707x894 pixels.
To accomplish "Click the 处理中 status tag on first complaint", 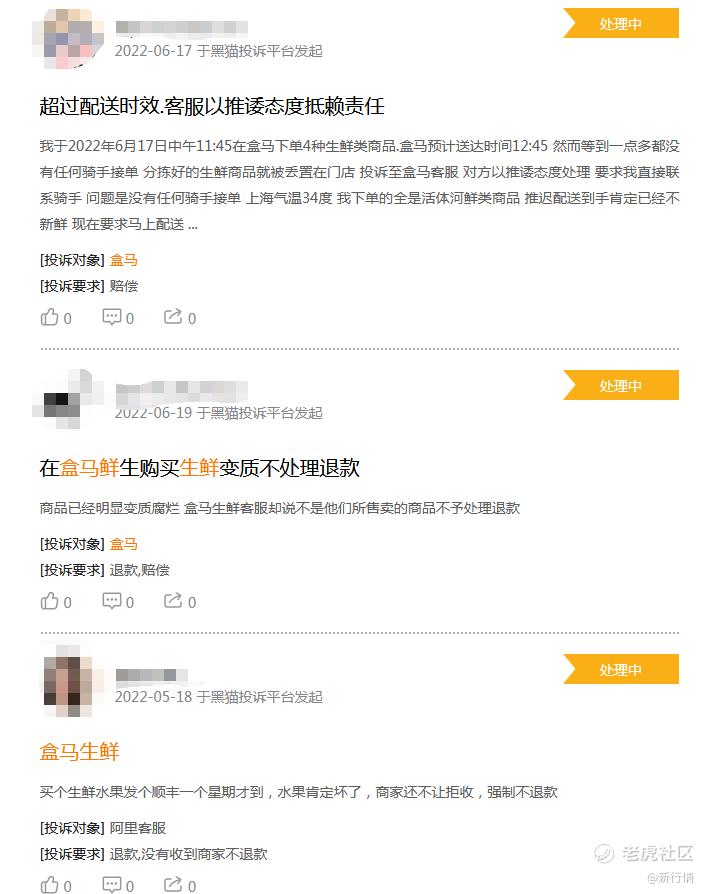I will [x=621, y=23].
